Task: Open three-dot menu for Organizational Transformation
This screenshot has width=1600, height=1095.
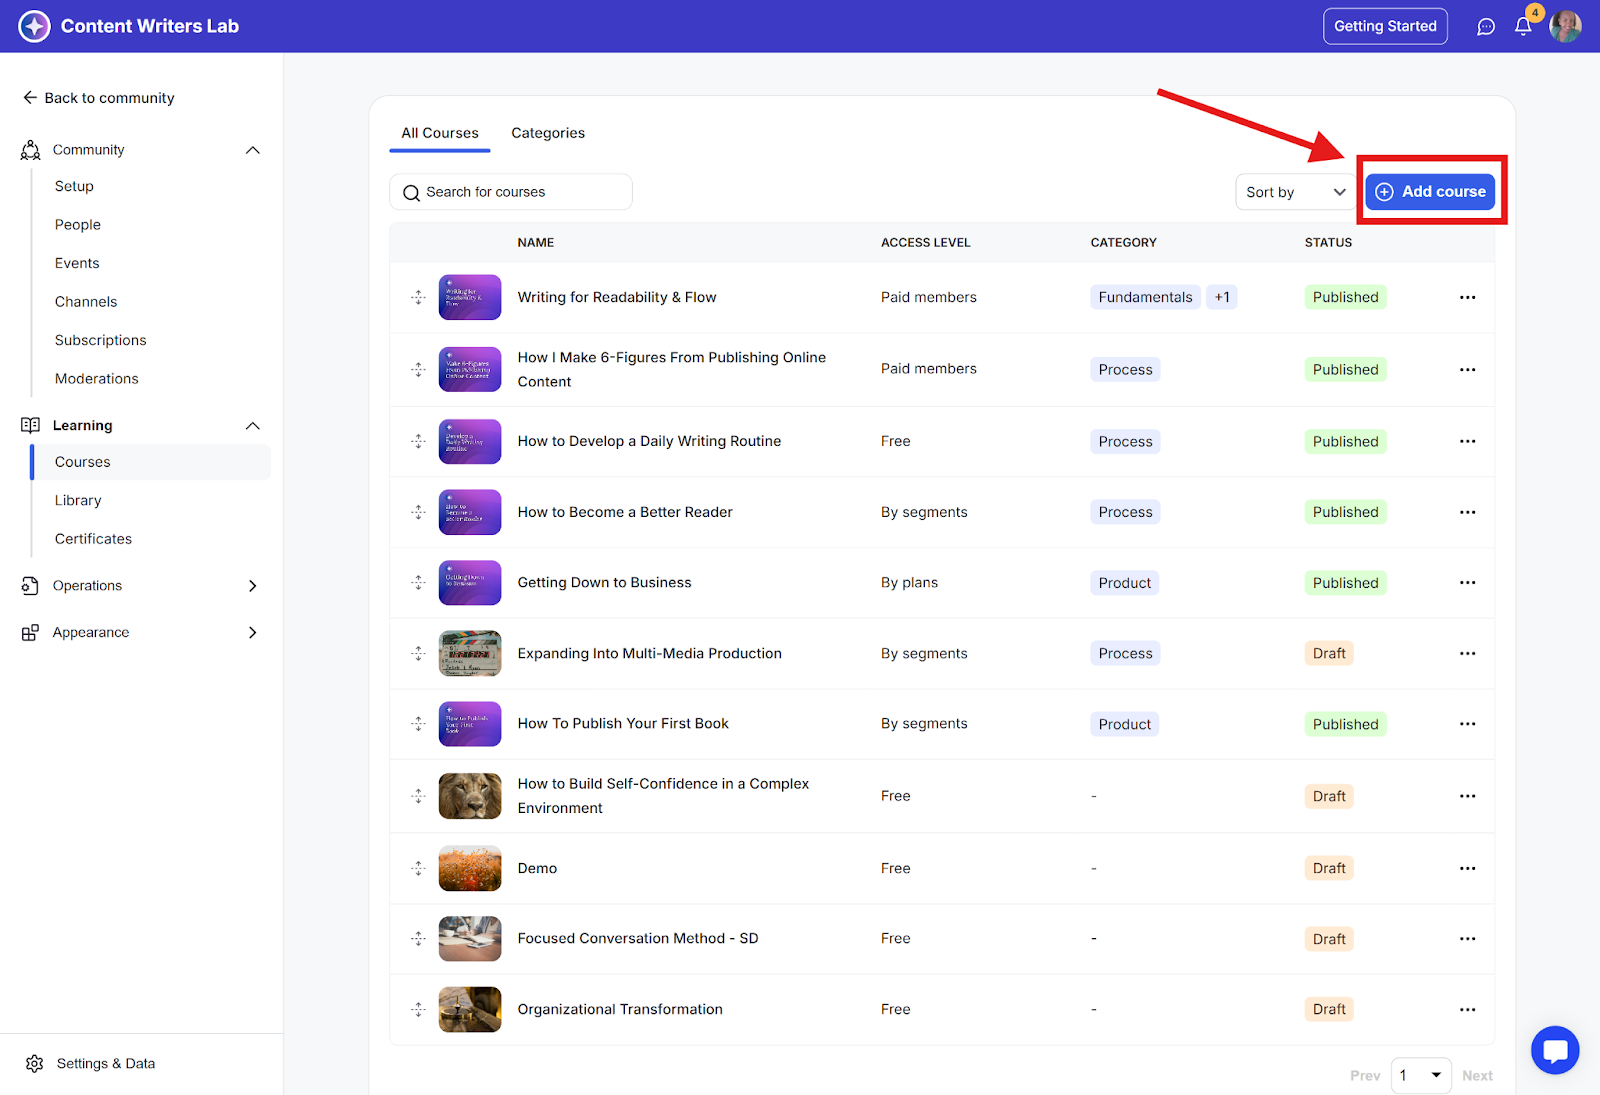Action: 1467,1009
